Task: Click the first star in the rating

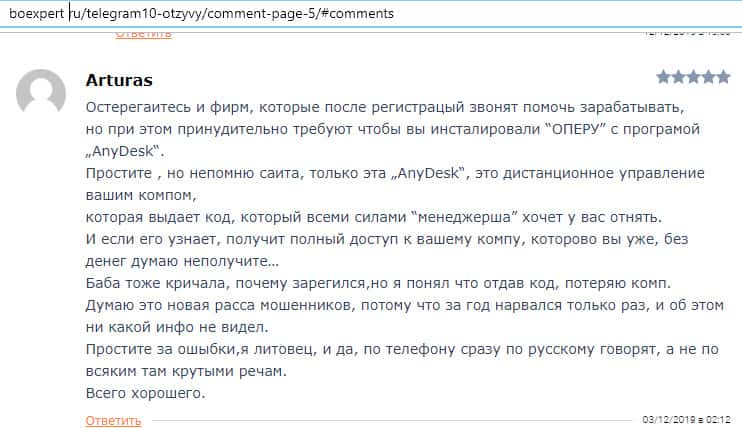Action: [x=664, y=77]
